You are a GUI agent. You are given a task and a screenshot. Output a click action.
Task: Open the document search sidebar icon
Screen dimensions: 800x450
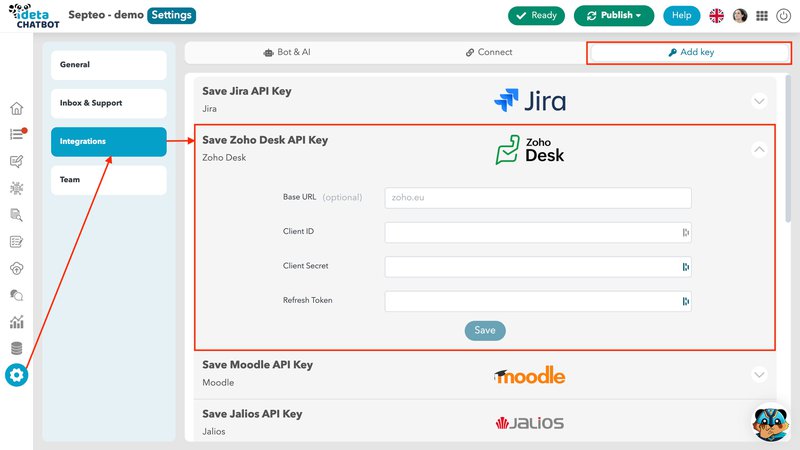[16, 215]
